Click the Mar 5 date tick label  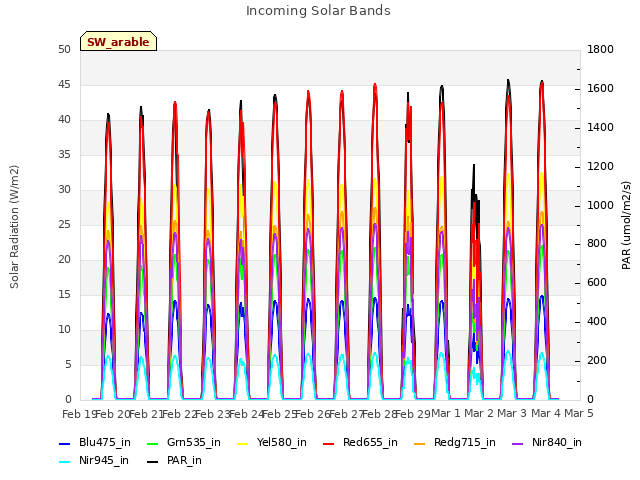coord(579,413)
